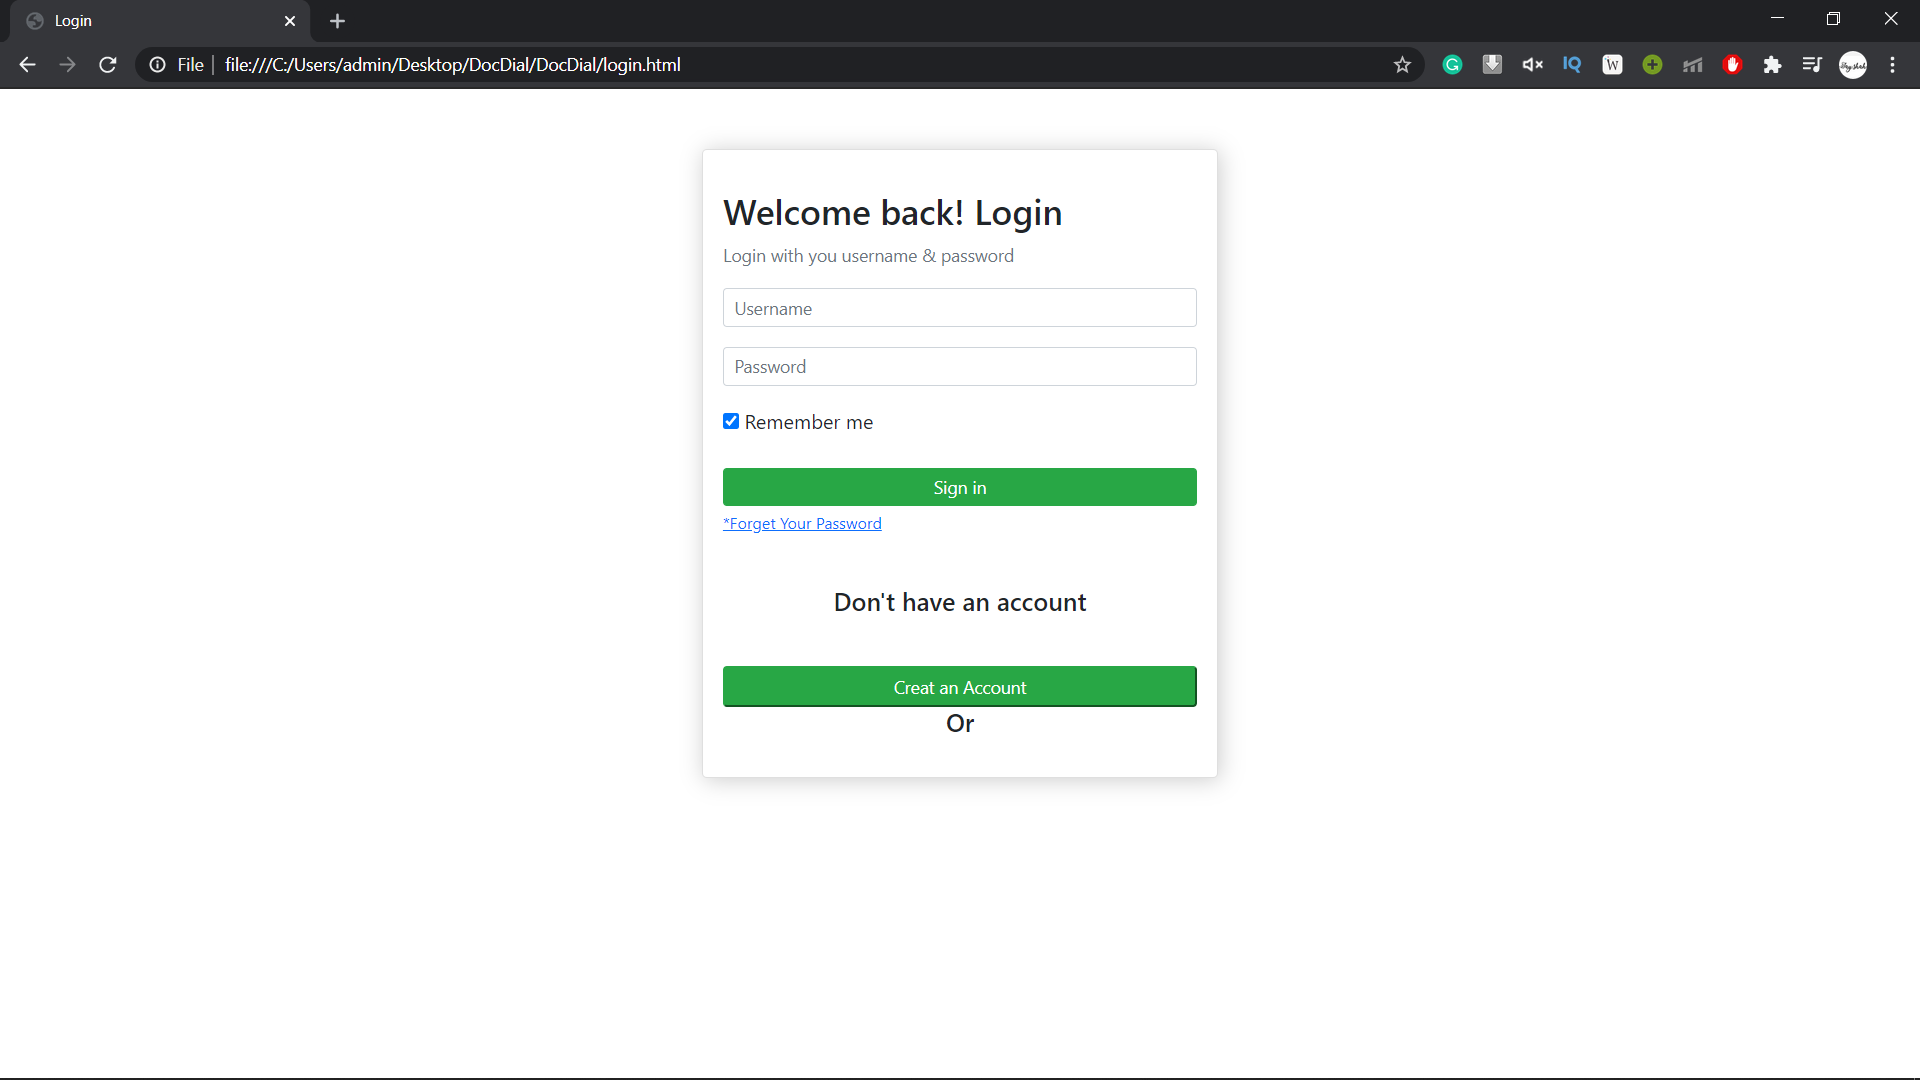This screenshot has height=1080, width=1920.
Task: Focus the Username input field
Action: [959, 308]
